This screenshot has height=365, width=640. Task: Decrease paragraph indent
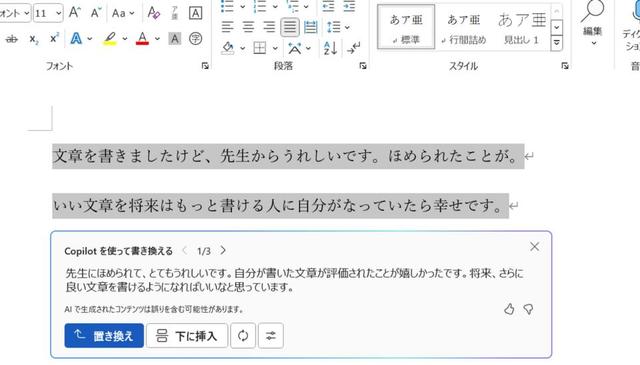coord(328,6)
